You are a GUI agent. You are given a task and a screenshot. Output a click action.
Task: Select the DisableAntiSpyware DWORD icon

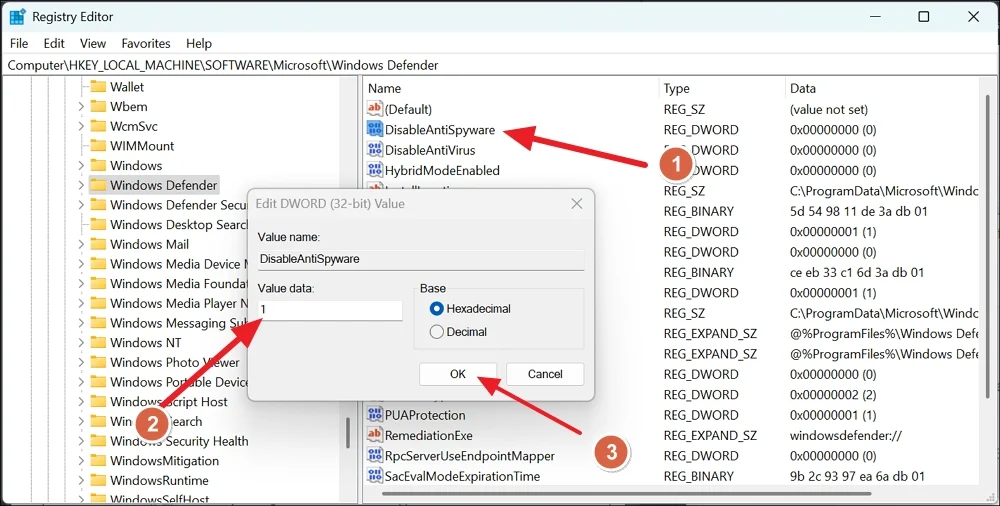coord(374,129)
